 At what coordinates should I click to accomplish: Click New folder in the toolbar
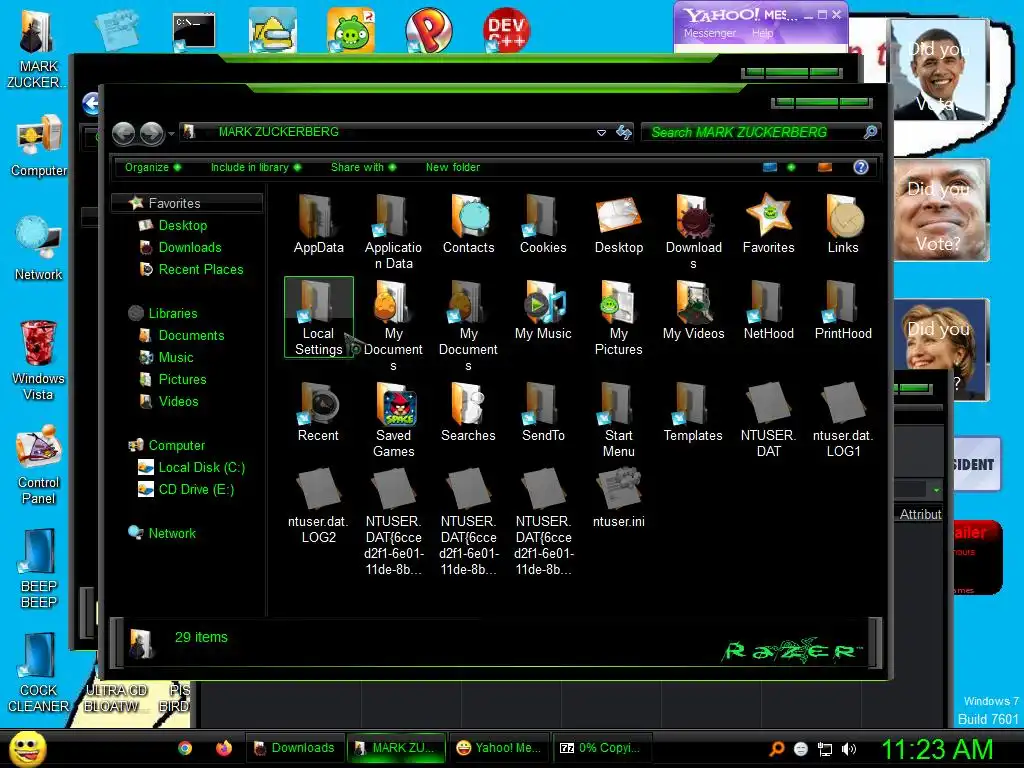(453, 167)
